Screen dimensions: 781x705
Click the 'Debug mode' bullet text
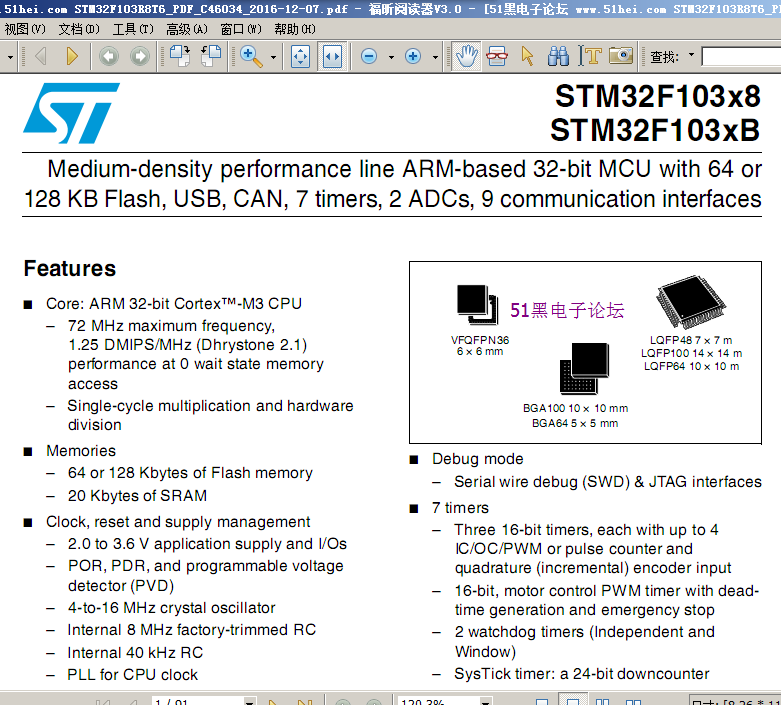pos(478,458)
